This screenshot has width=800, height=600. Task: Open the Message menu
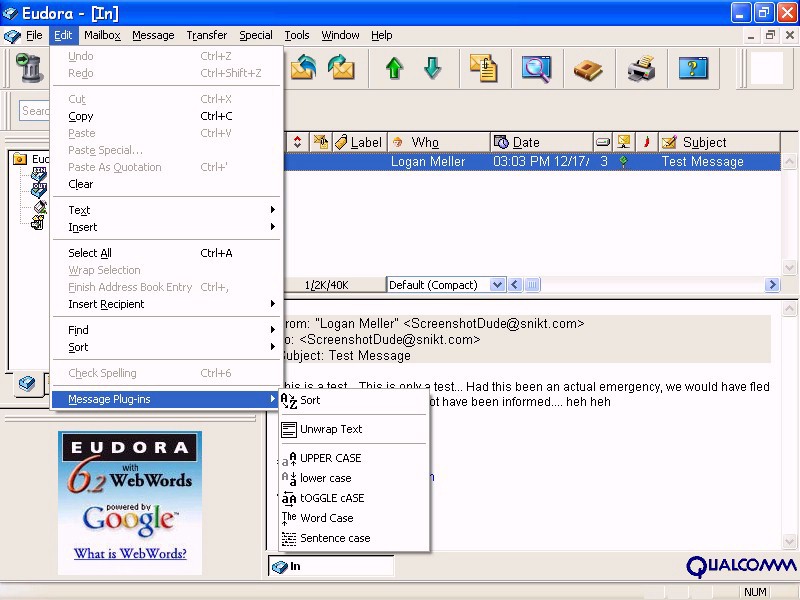153,35
